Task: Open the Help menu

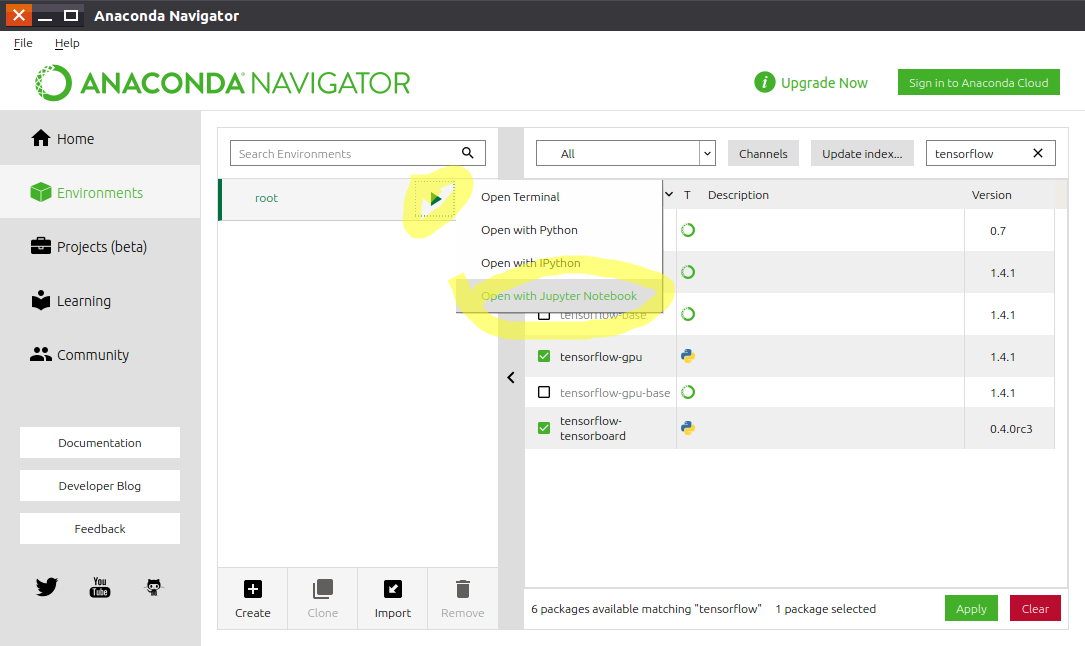Action: (x=67, y=43)
